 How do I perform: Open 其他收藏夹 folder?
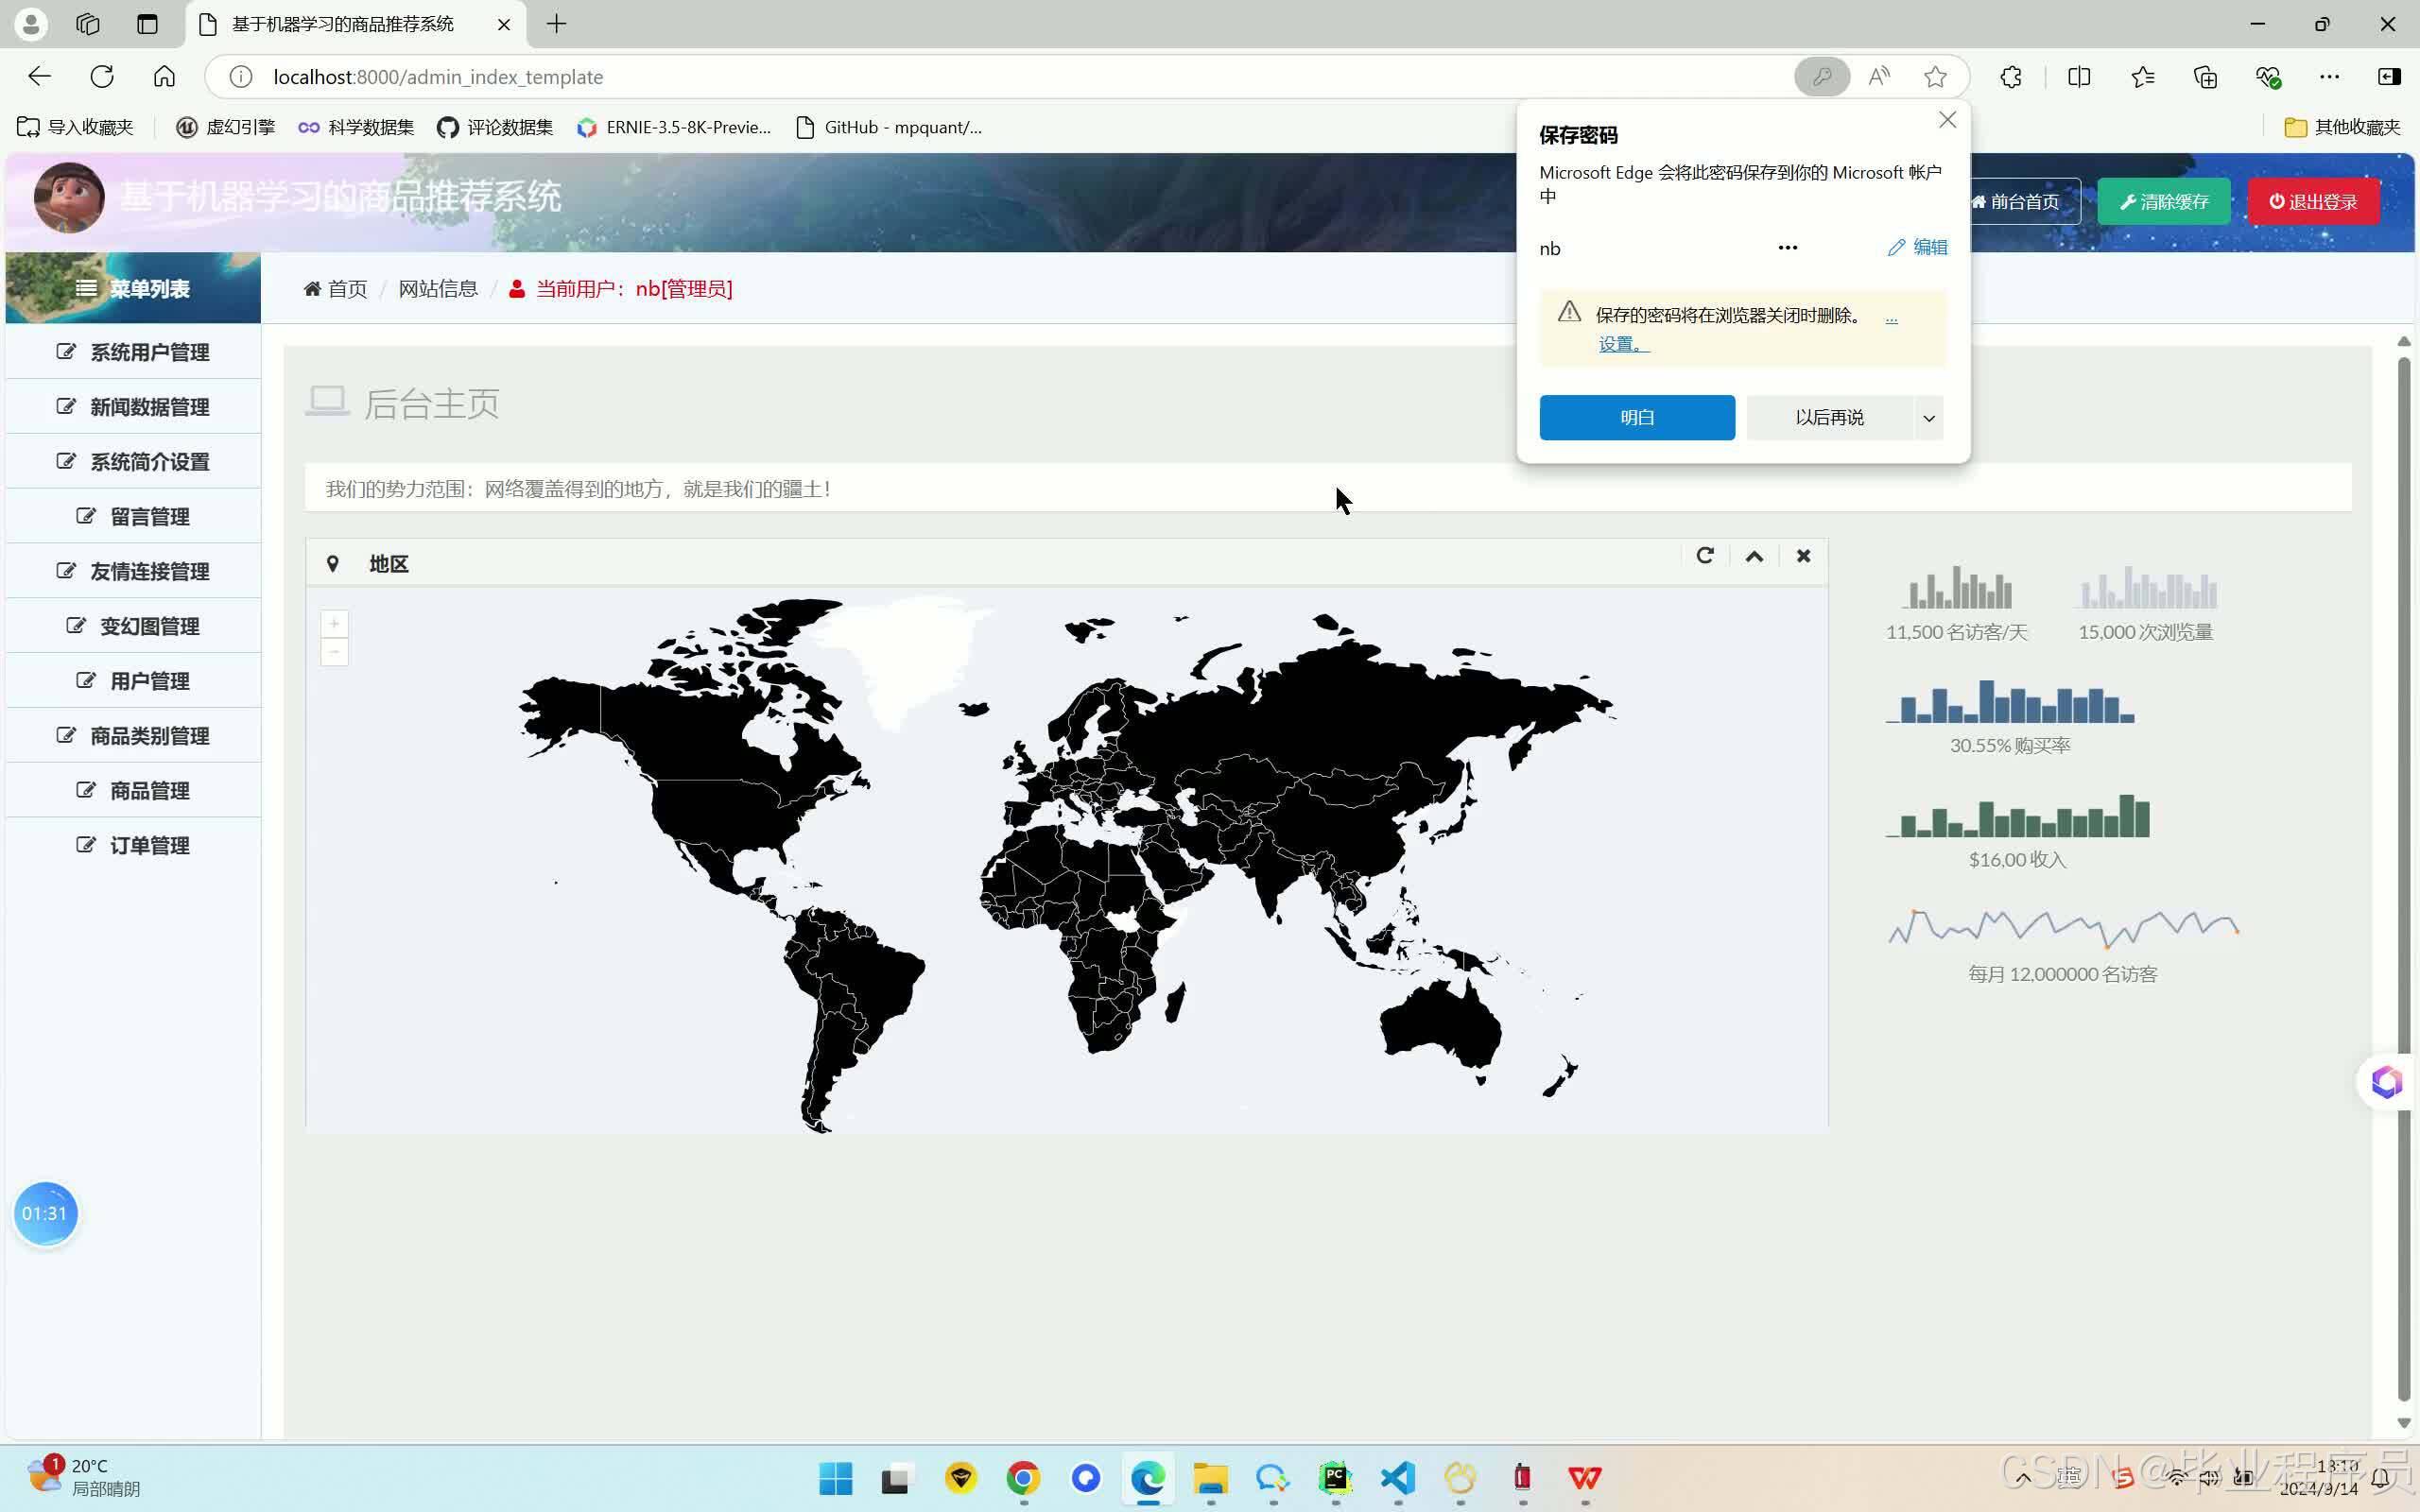pyautogui.click(x=2342, y=127)
